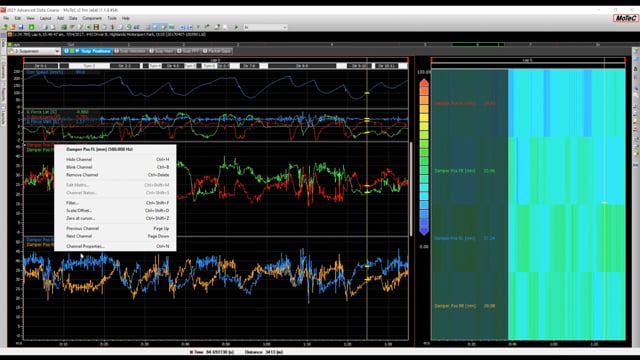
Task: Open the Component menu
Action: point(92,18)
